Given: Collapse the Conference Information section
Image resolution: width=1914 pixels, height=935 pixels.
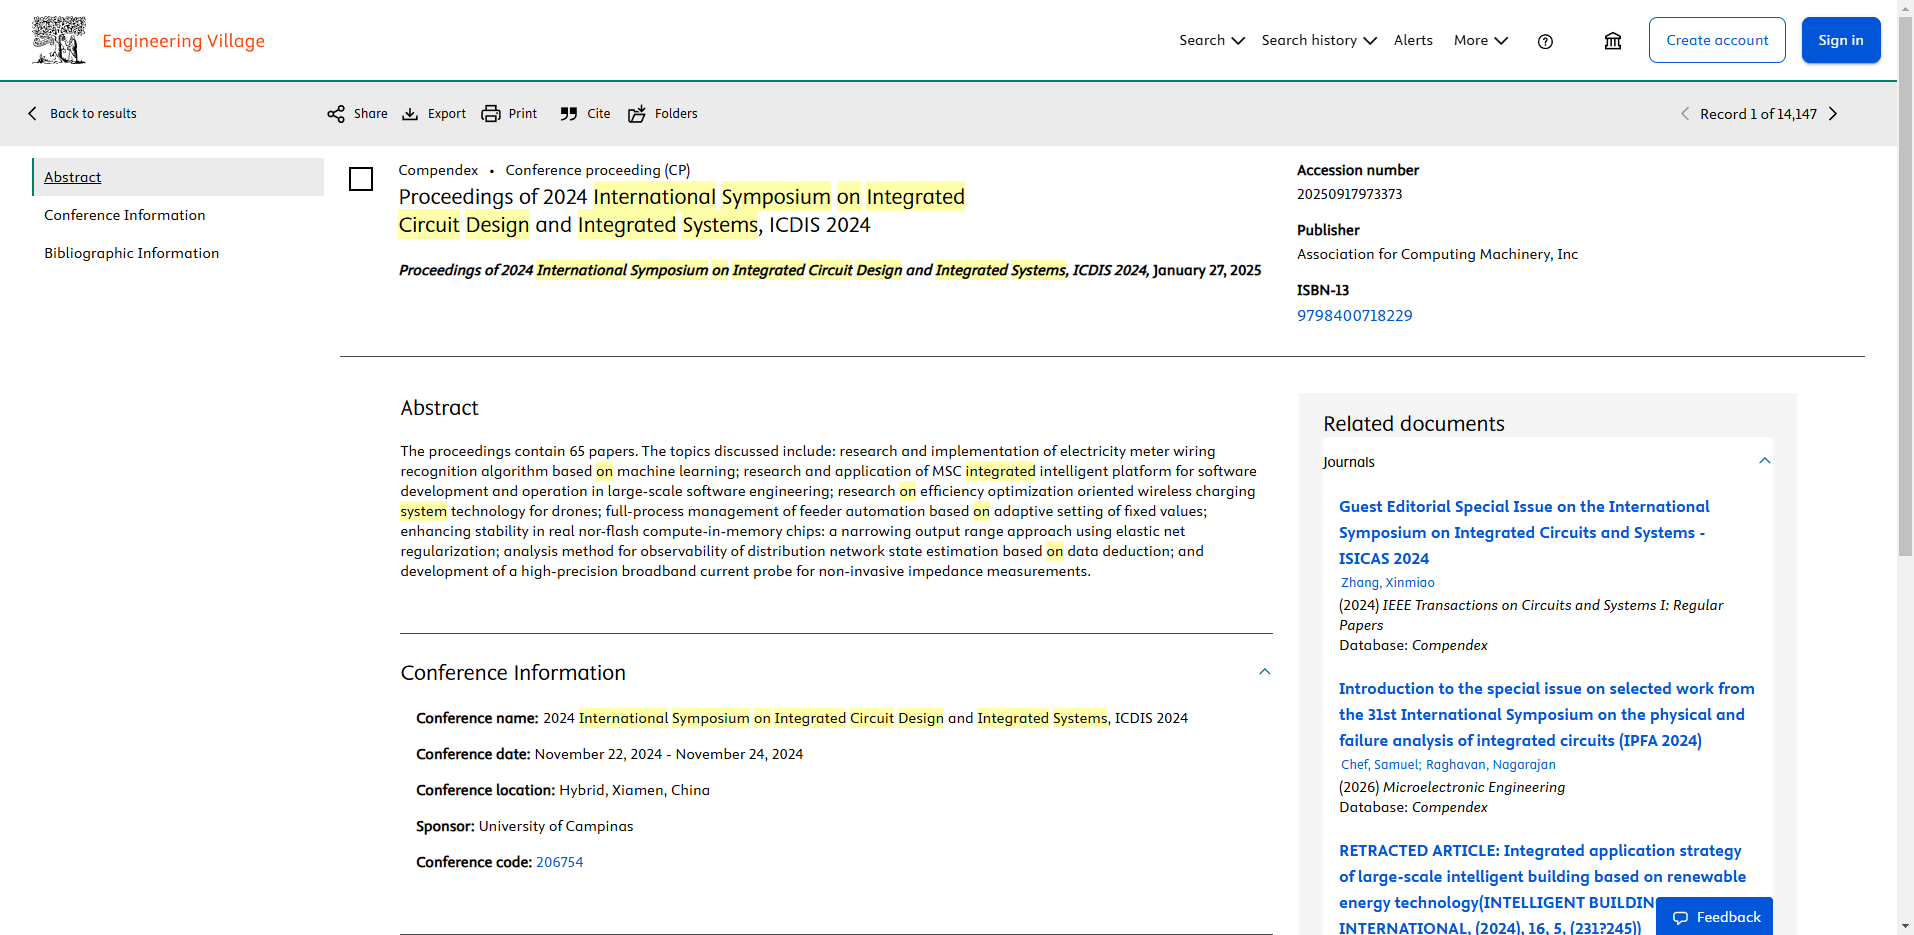Looking at the screenshot, I should pos(1264,672).
